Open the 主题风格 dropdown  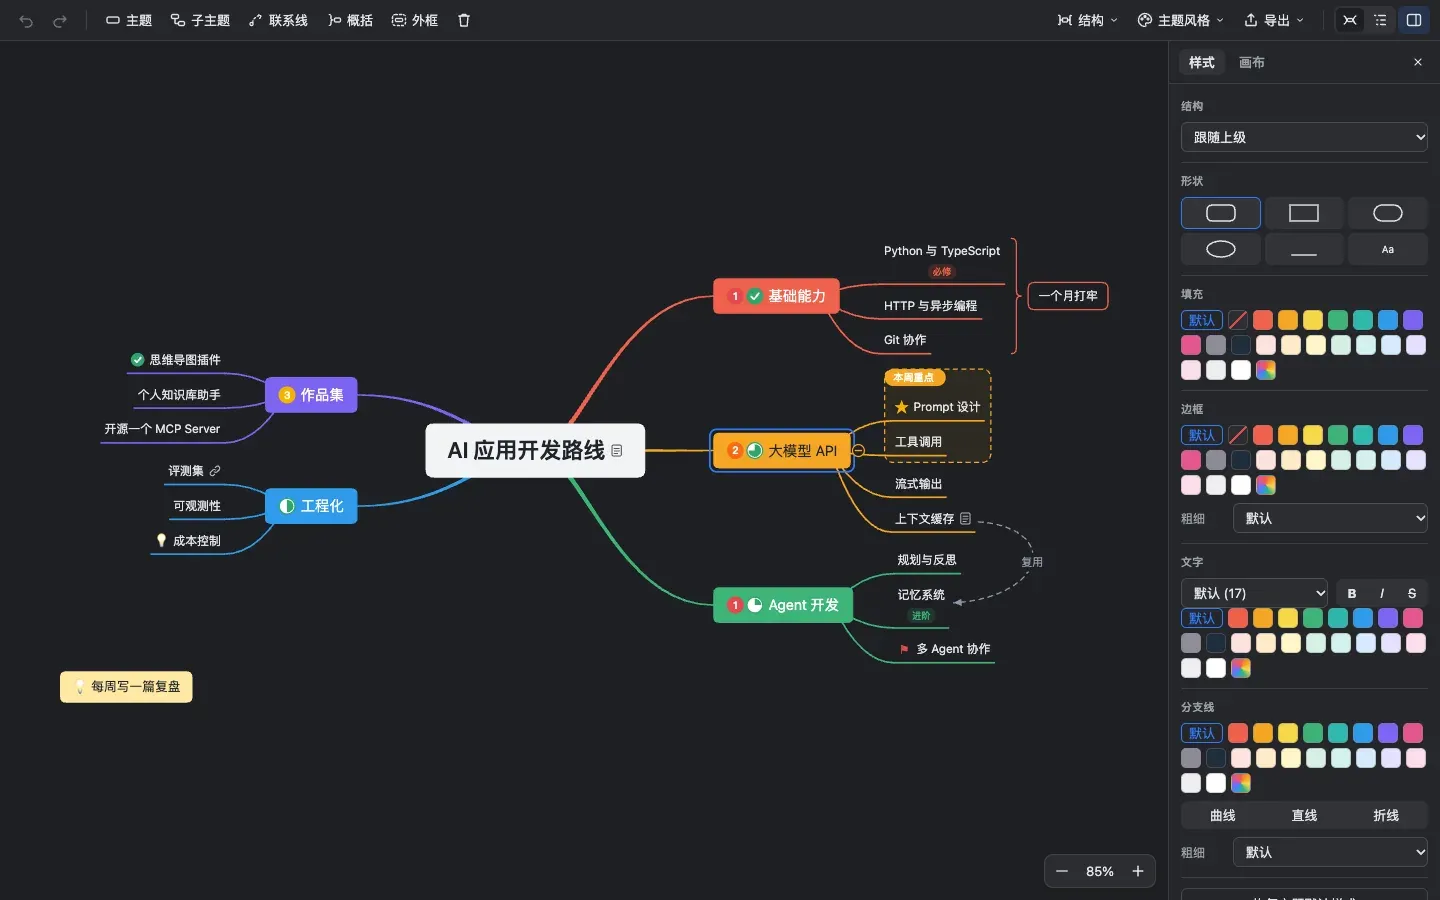[x=1181, y=20]
